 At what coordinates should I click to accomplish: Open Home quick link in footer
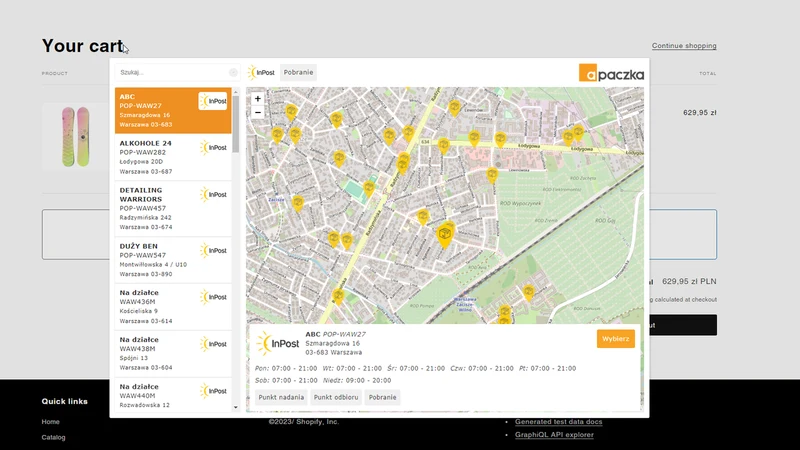(51, 422)
